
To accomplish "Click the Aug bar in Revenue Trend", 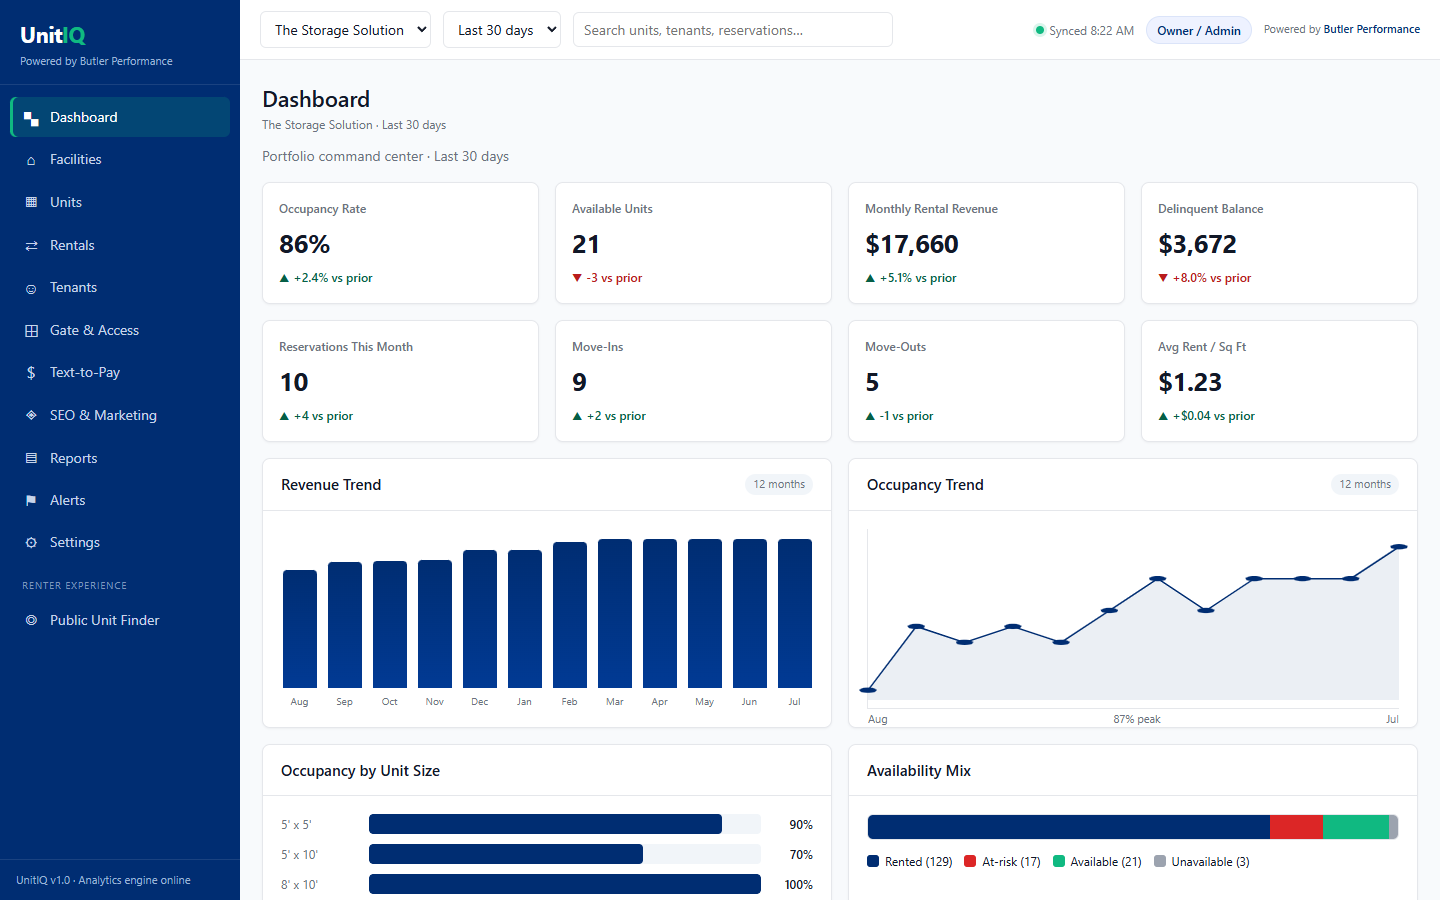I will (x=300, y=629).
